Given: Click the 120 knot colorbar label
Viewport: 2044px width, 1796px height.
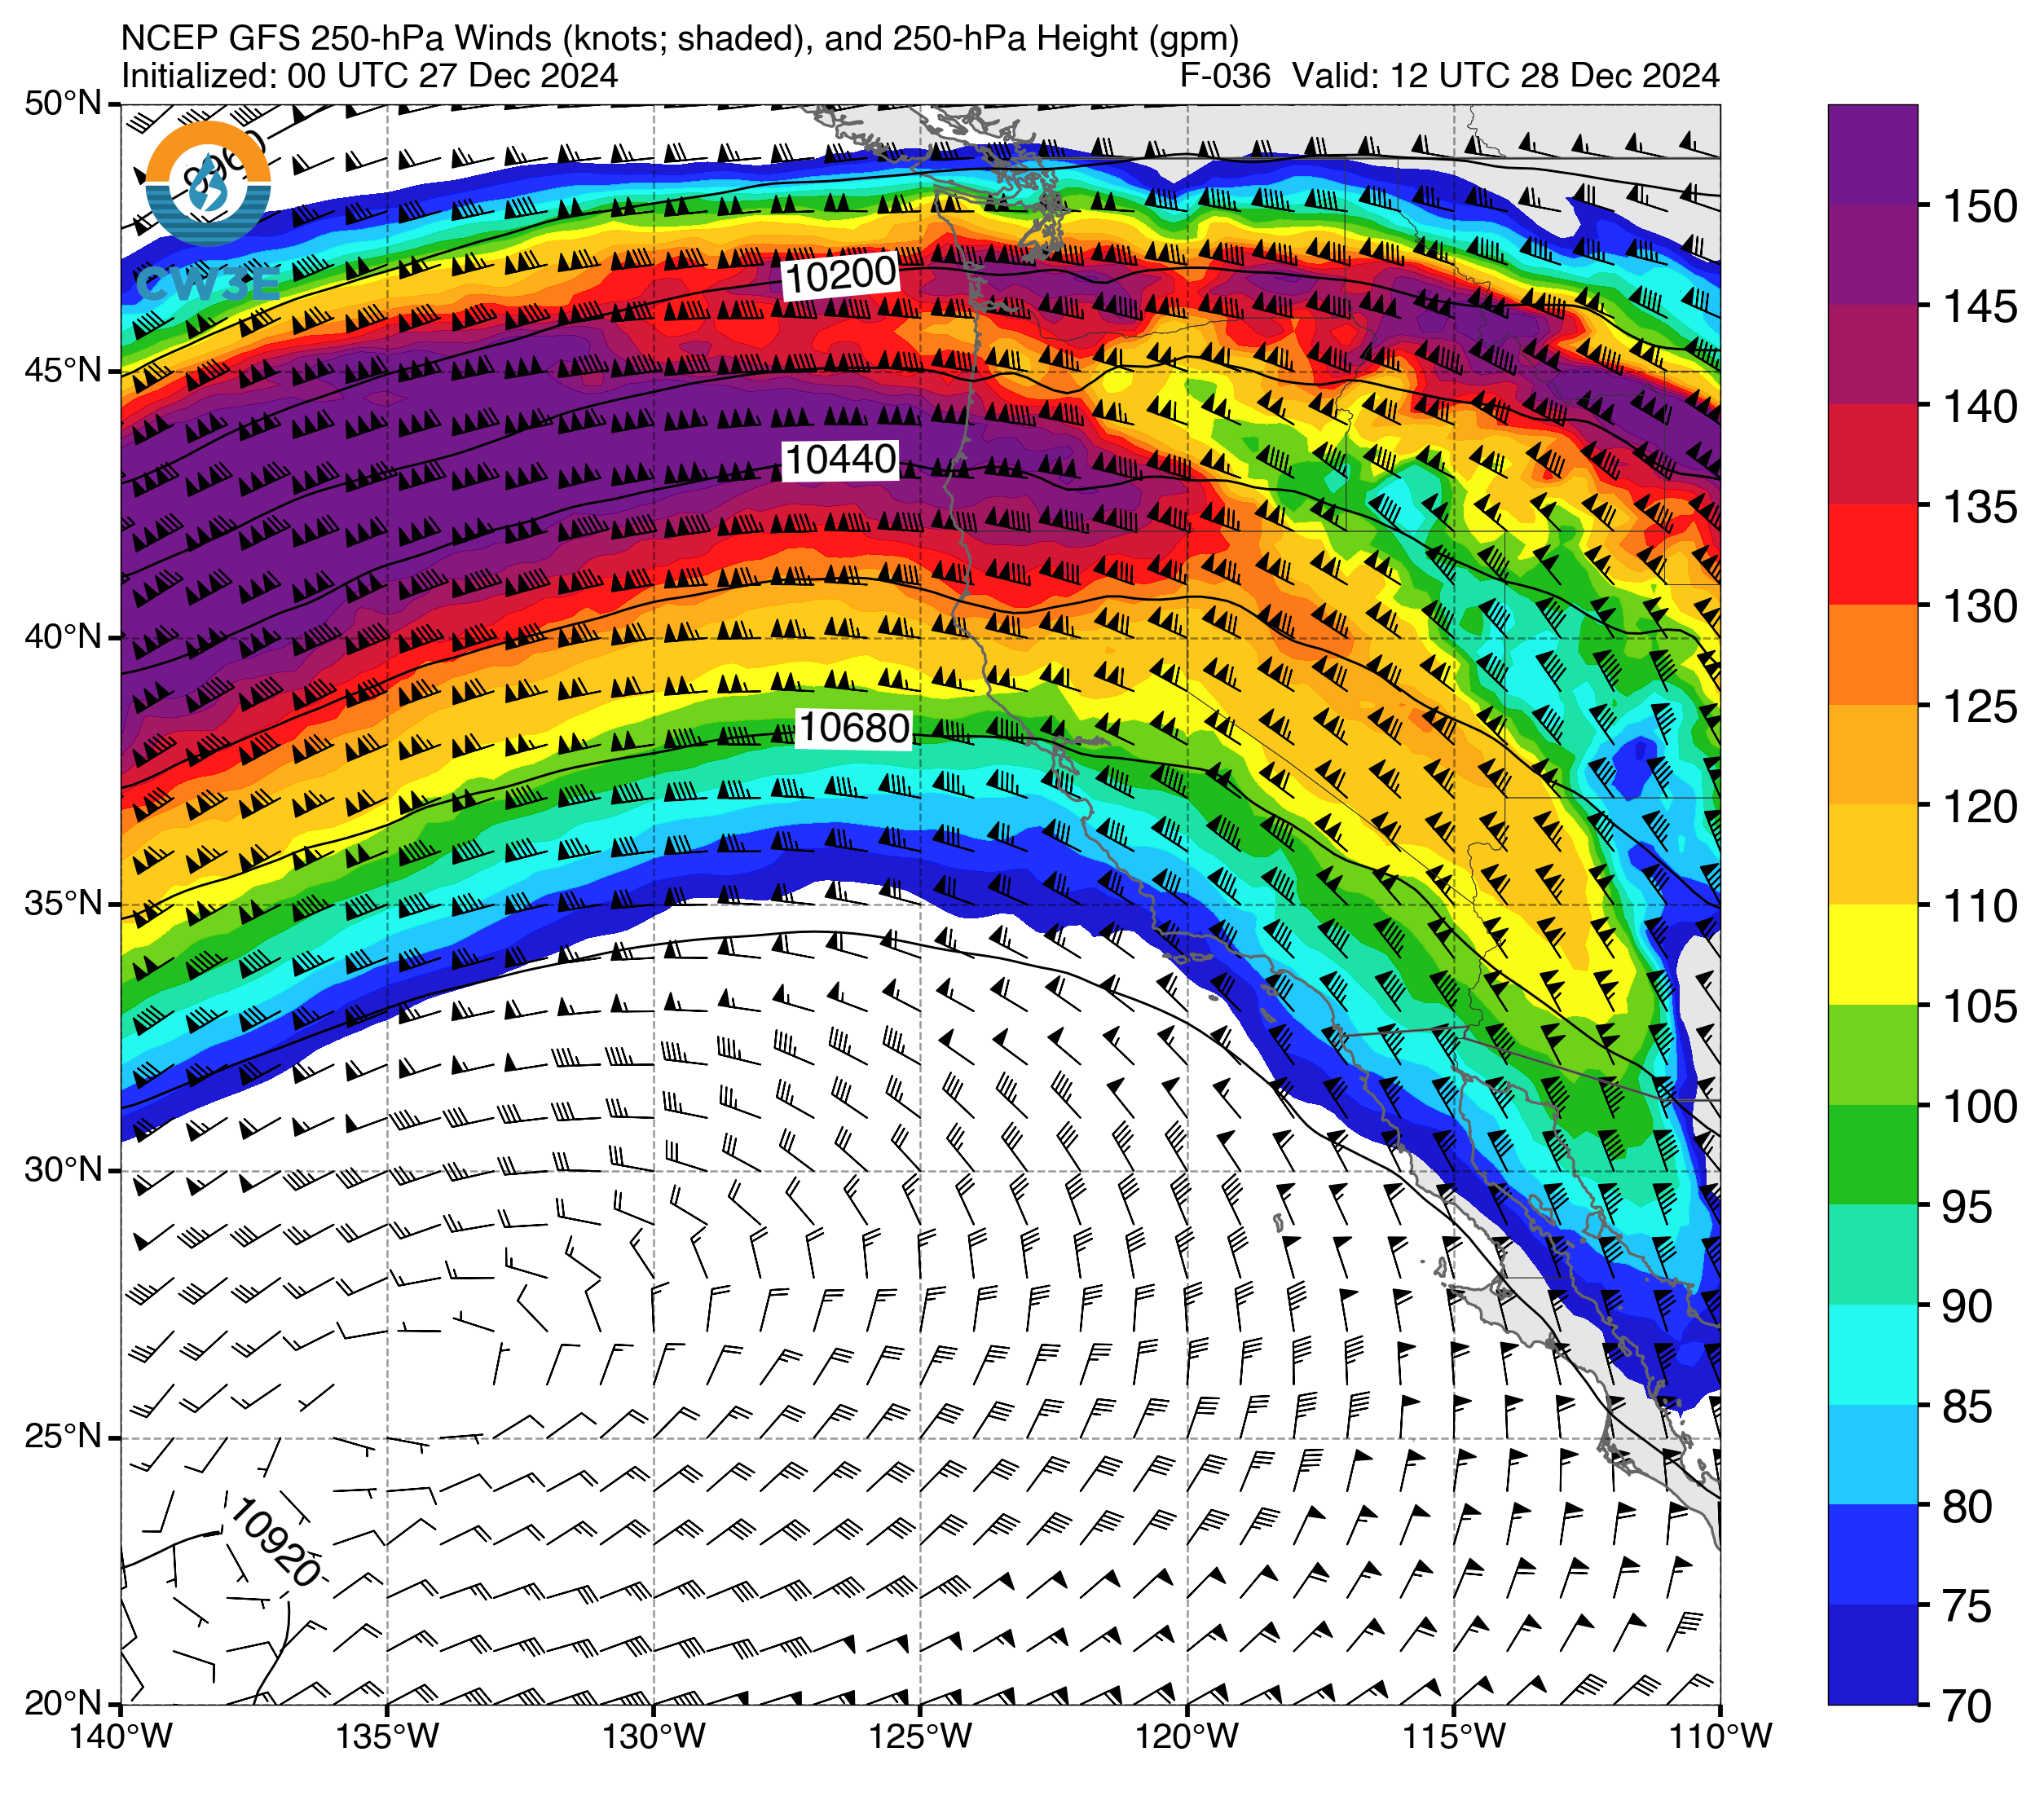Looking at the screenshot, I should coord(1980,807).
